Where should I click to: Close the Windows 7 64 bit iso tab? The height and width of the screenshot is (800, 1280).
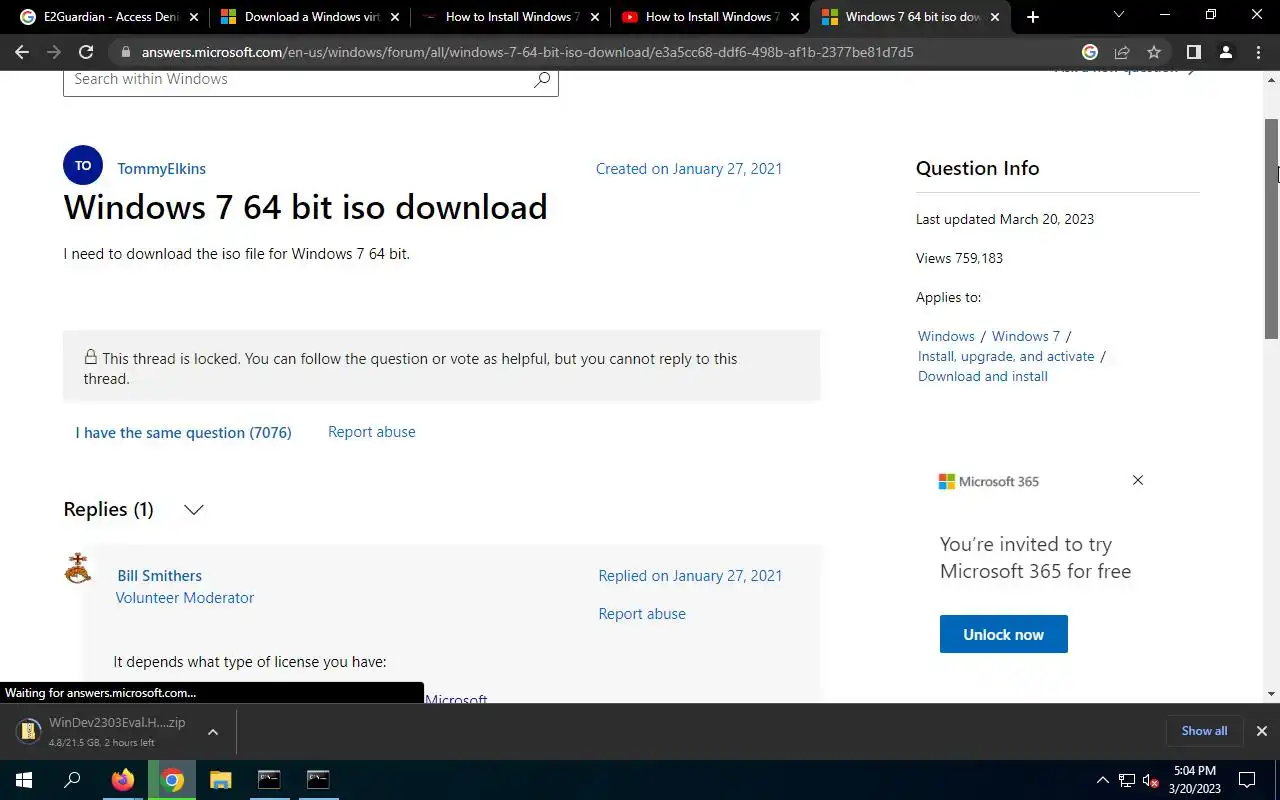996,17
